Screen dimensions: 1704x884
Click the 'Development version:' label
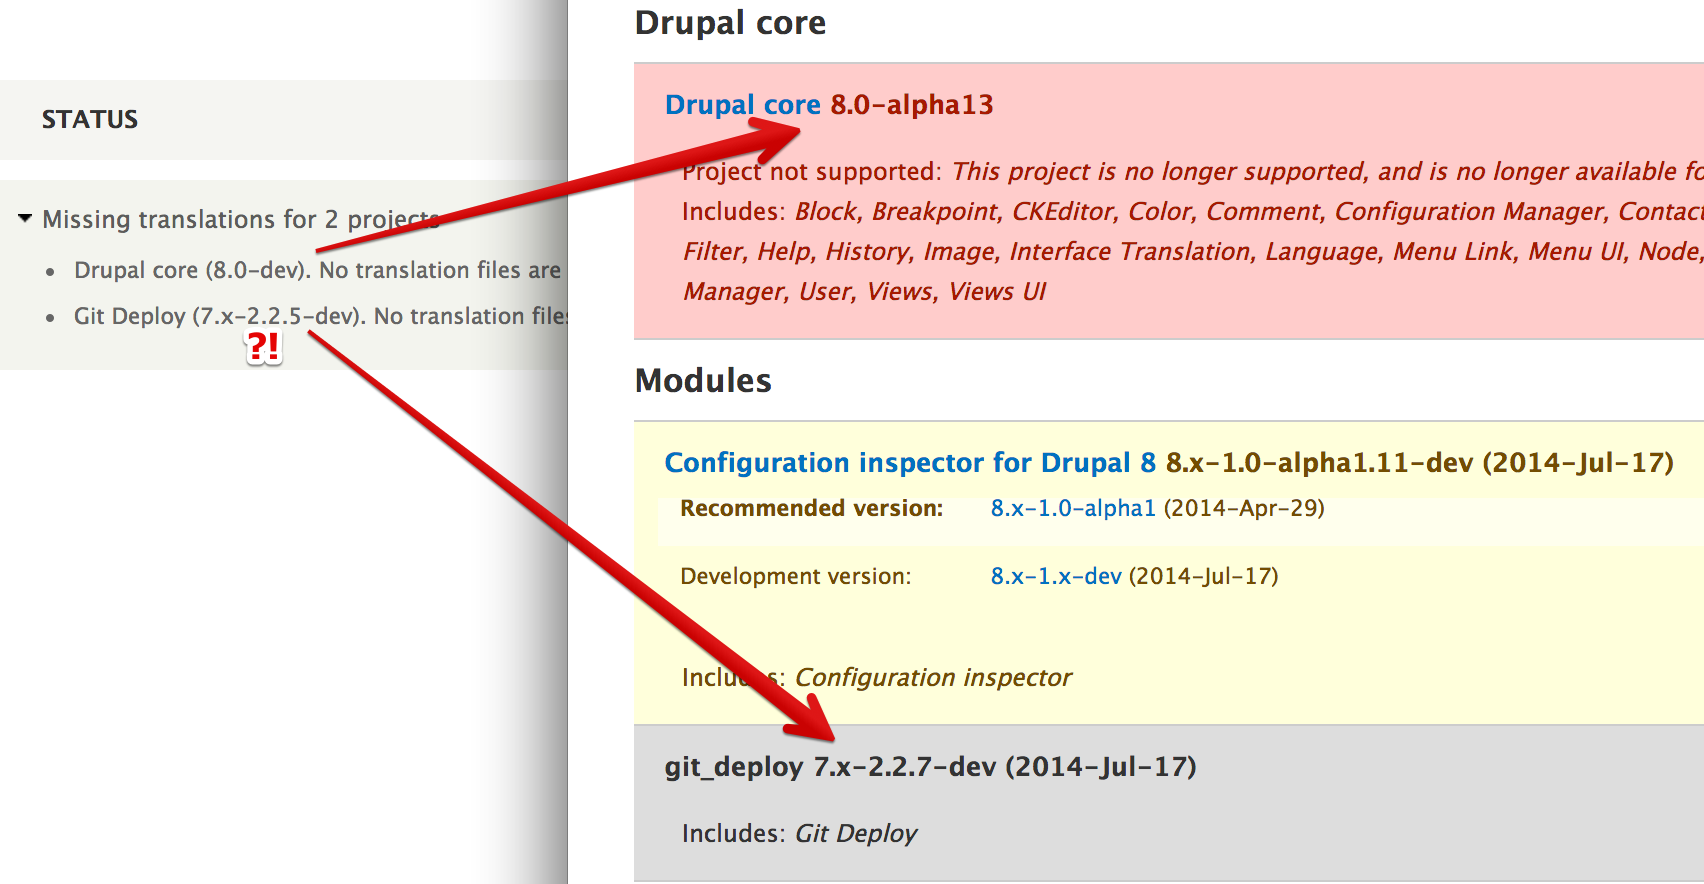(x=795, y=576)
